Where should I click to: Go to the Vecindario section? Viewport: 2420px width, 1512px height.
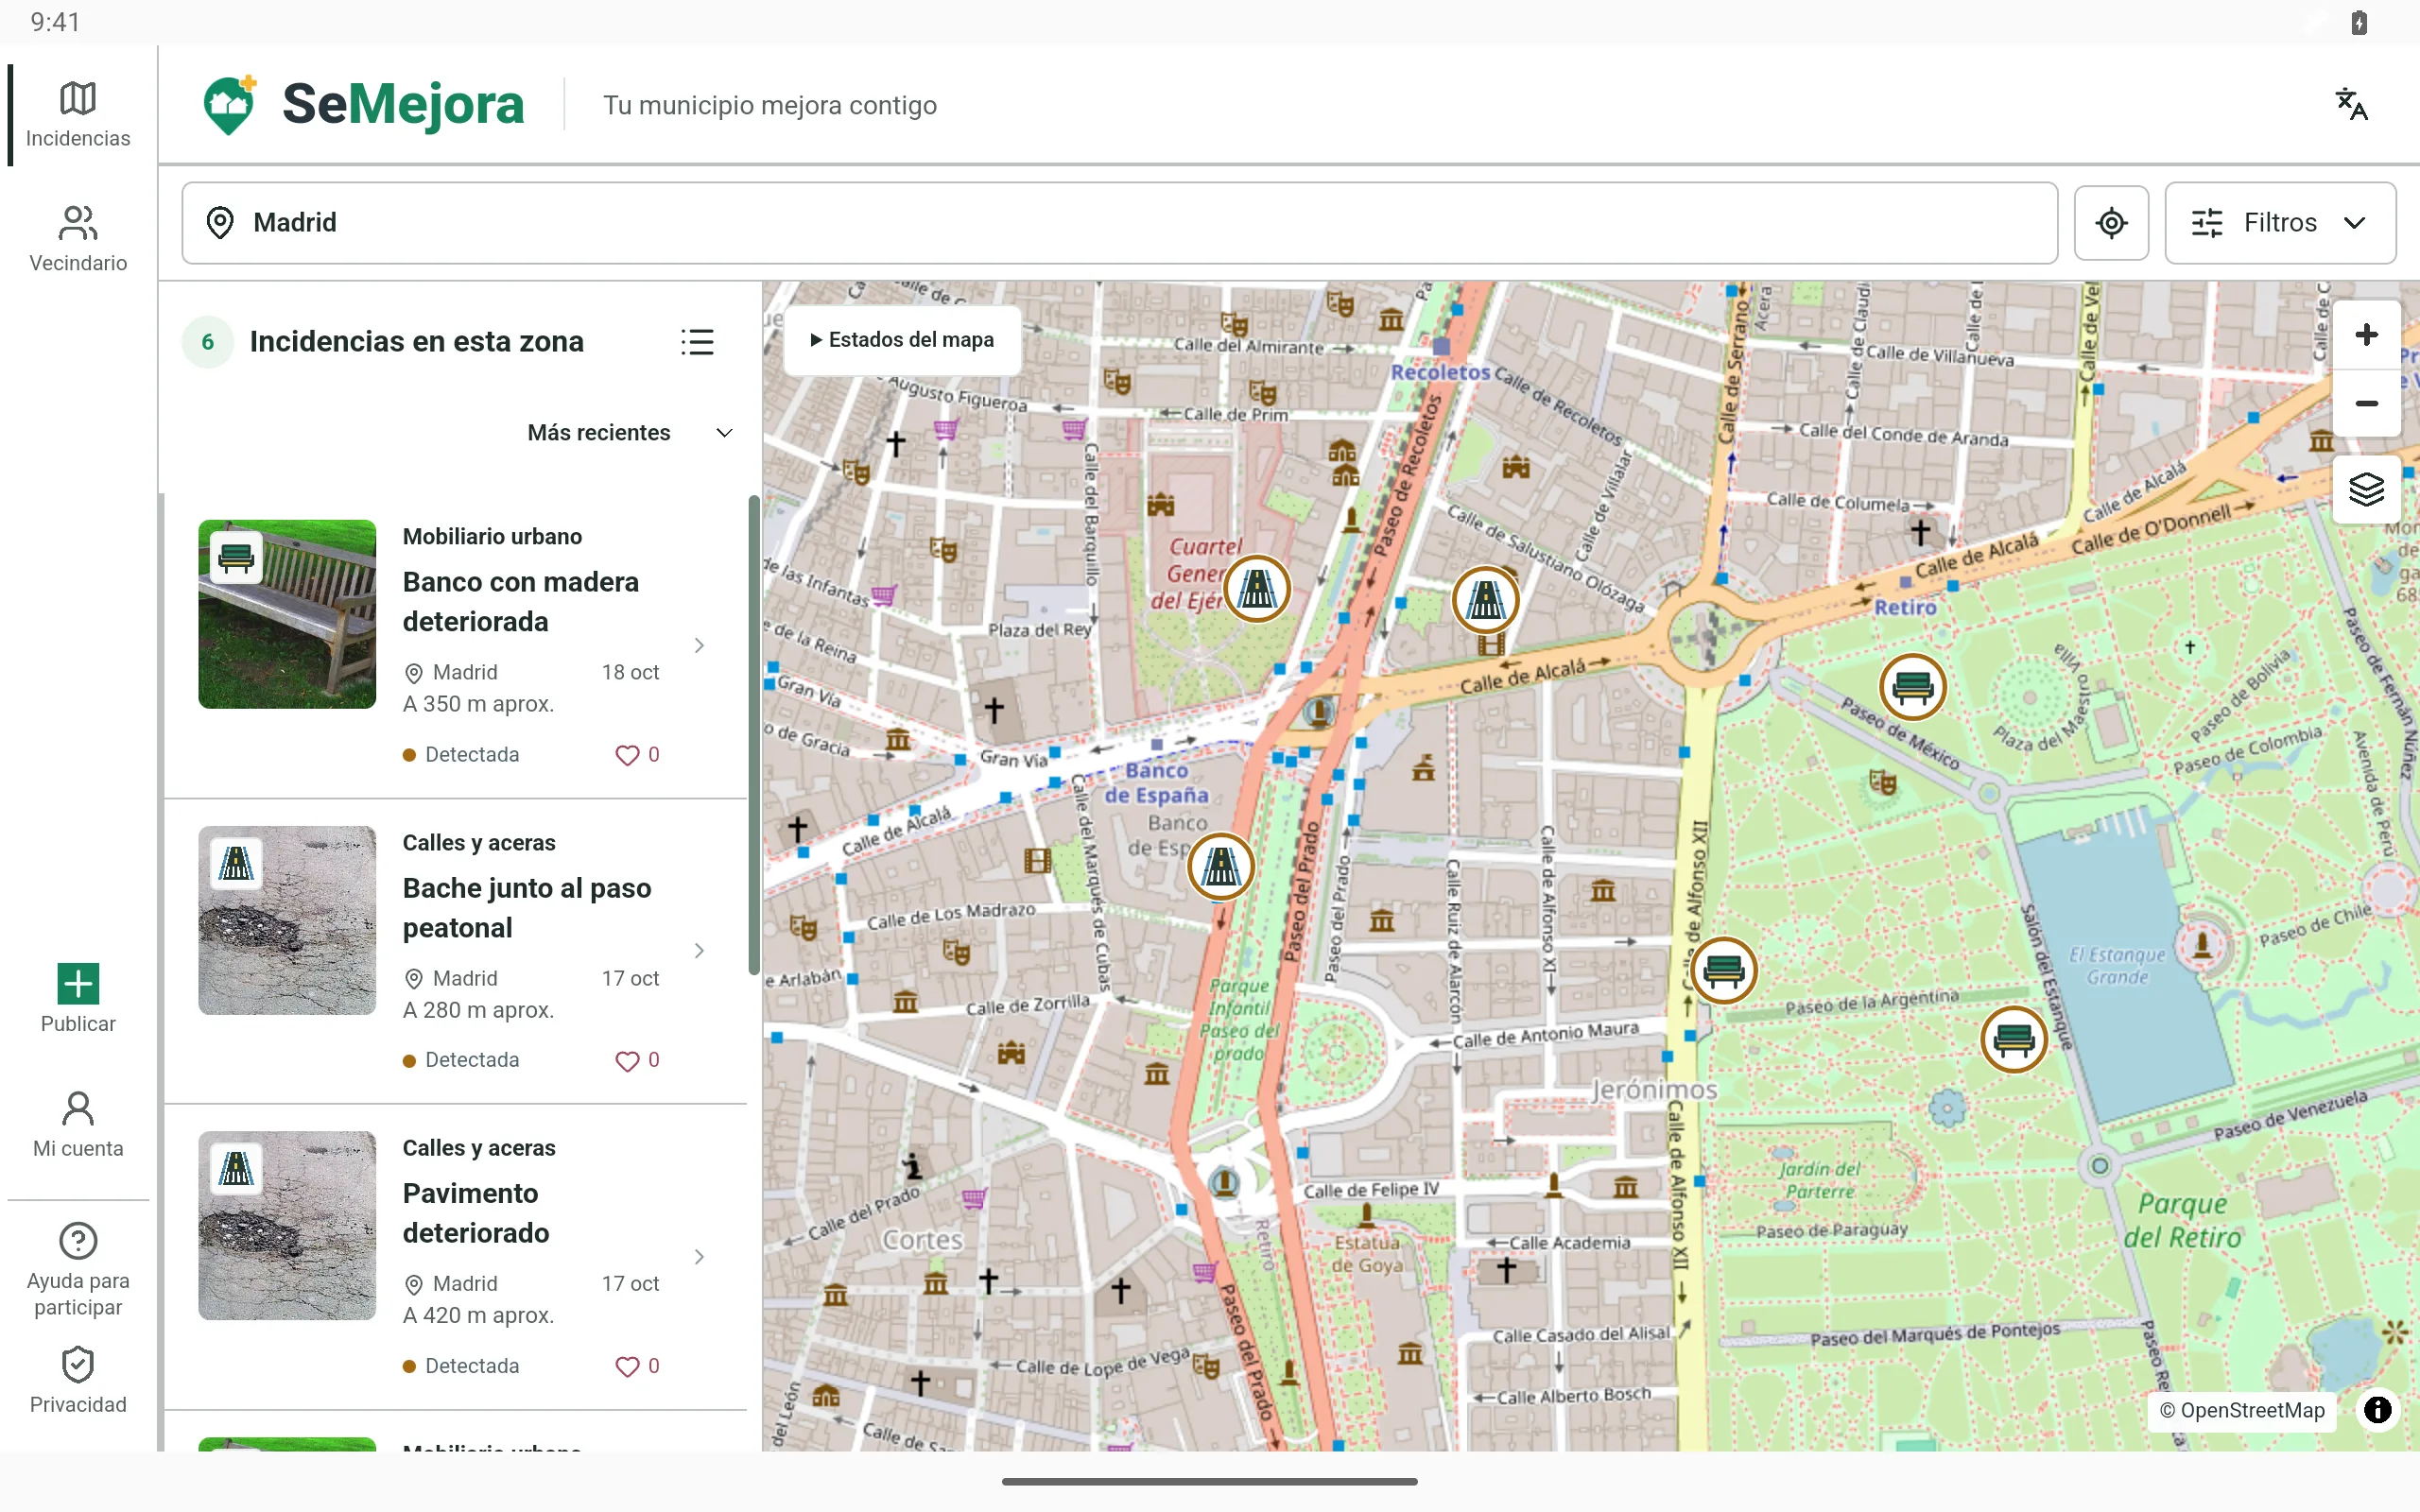78,239
